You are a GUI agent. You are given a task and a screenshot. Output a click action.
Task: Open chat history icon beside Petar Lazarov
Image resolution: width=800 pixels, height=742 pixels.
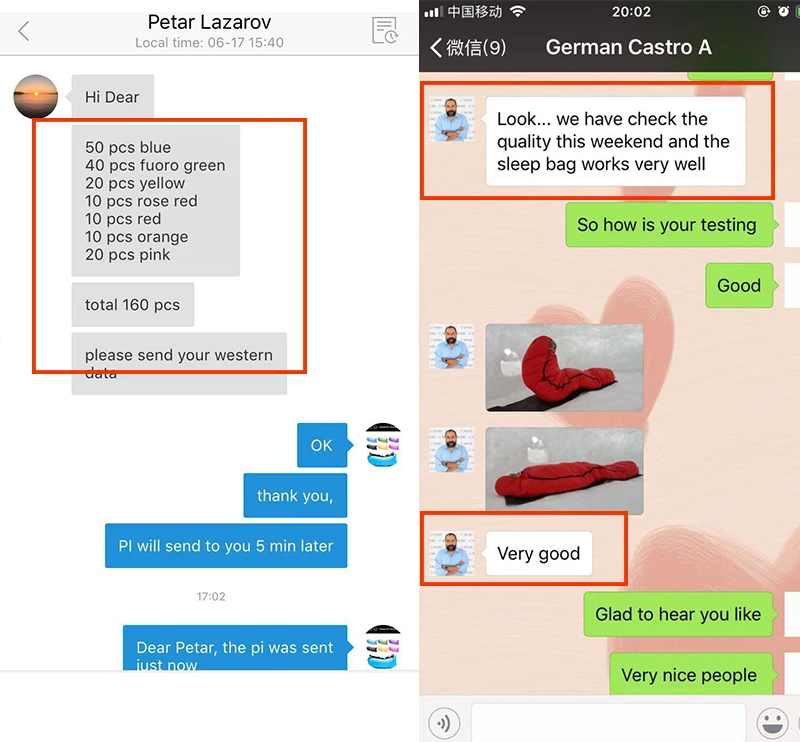point(385,30)
